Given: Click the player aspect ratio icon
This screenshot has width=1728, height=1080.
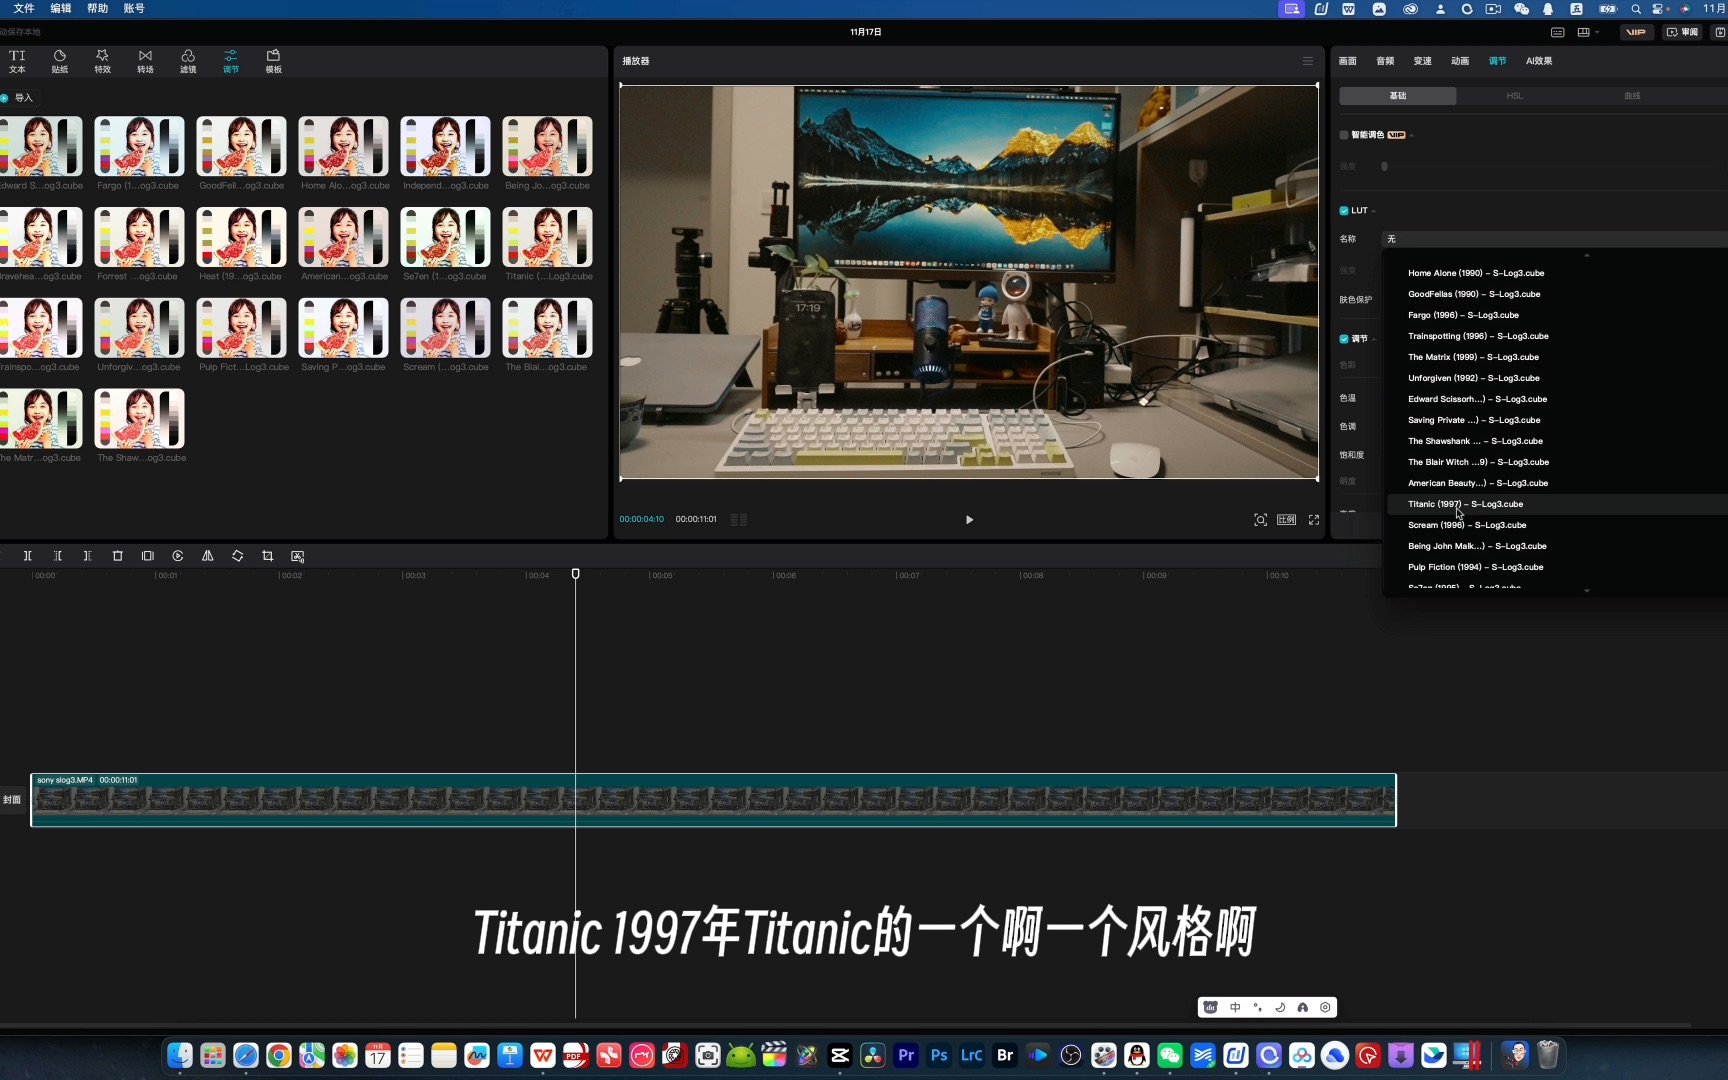Looking at the screenshot, I should point(1287,520).
